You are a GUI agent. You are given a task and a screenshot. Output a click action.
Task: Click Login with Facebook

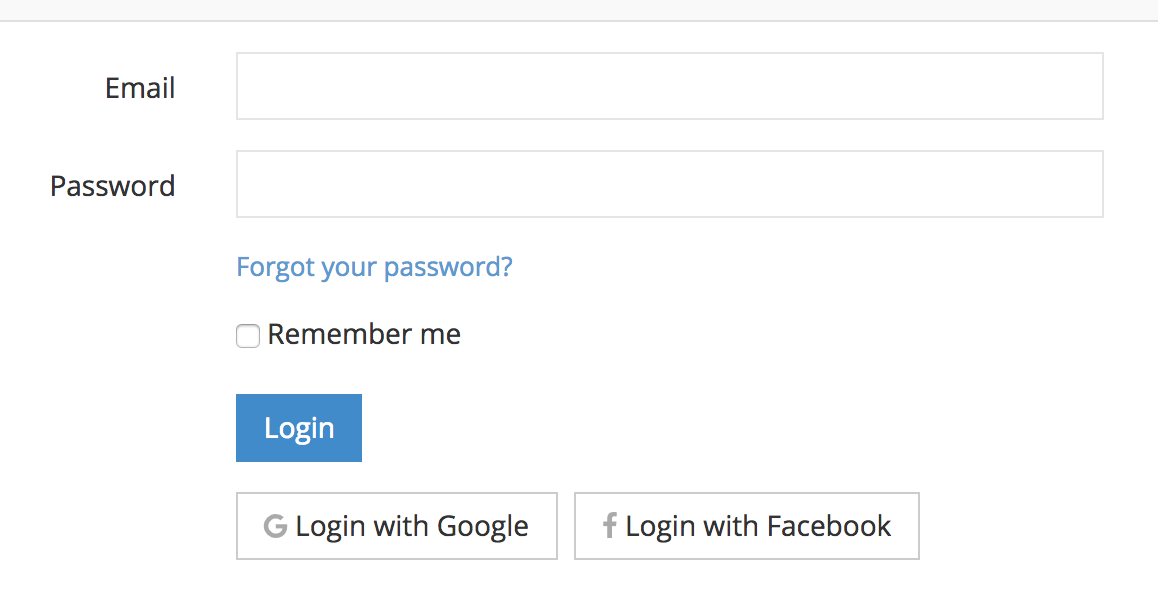point(746,525)
